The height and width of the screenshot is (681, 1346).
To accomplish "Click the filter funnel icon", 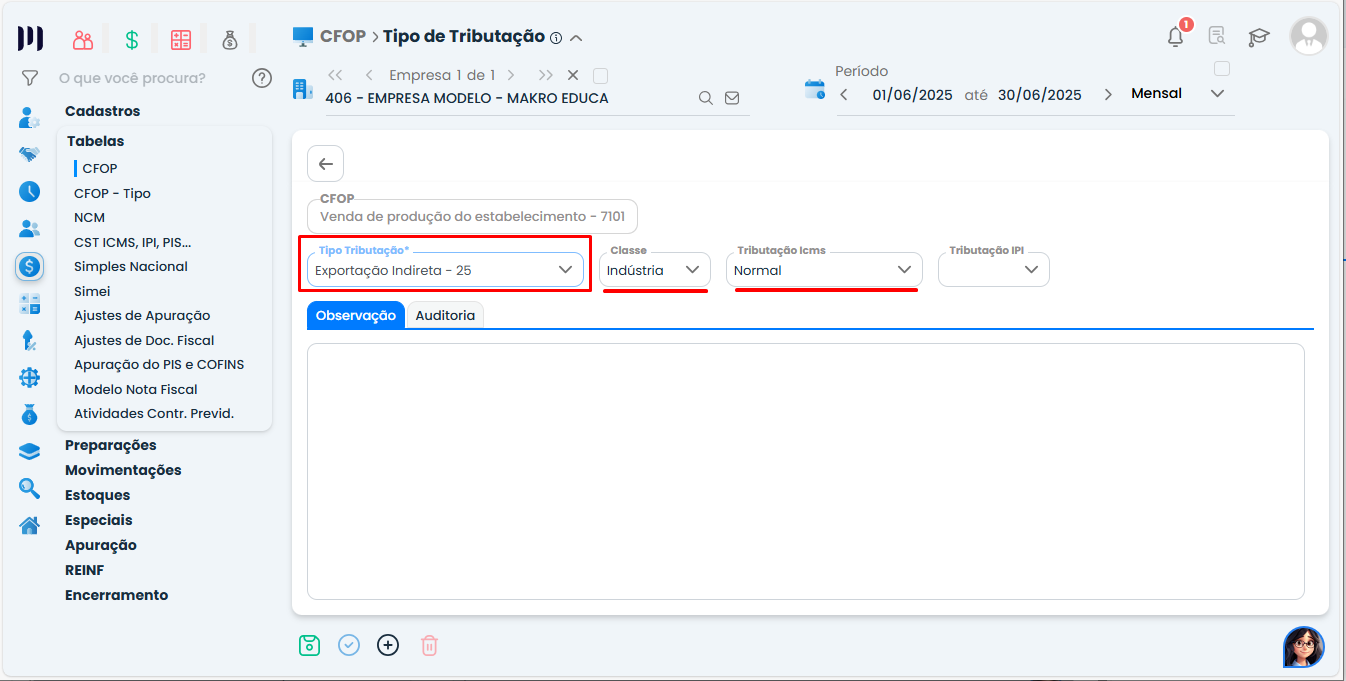I will click(x=30, y=78).
